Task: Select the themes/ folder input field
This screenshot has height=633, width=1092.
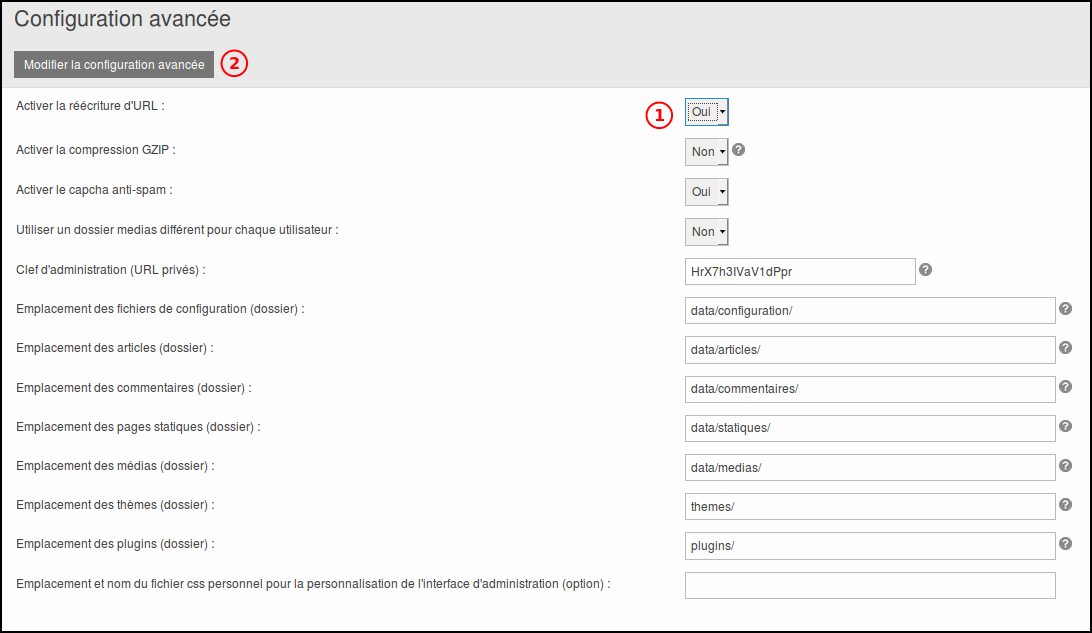Action: click(x=870, y=507)
